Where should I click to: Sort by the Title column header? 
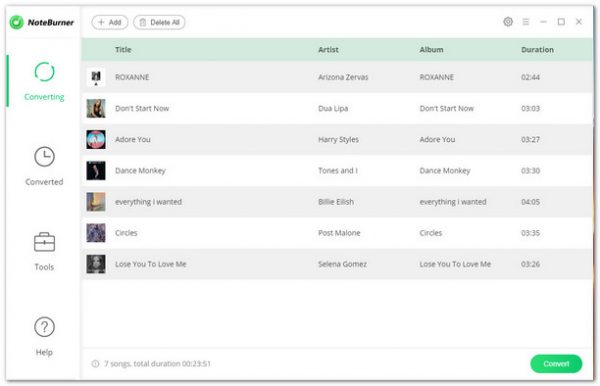pyautogui.click(x=123, y=50)
